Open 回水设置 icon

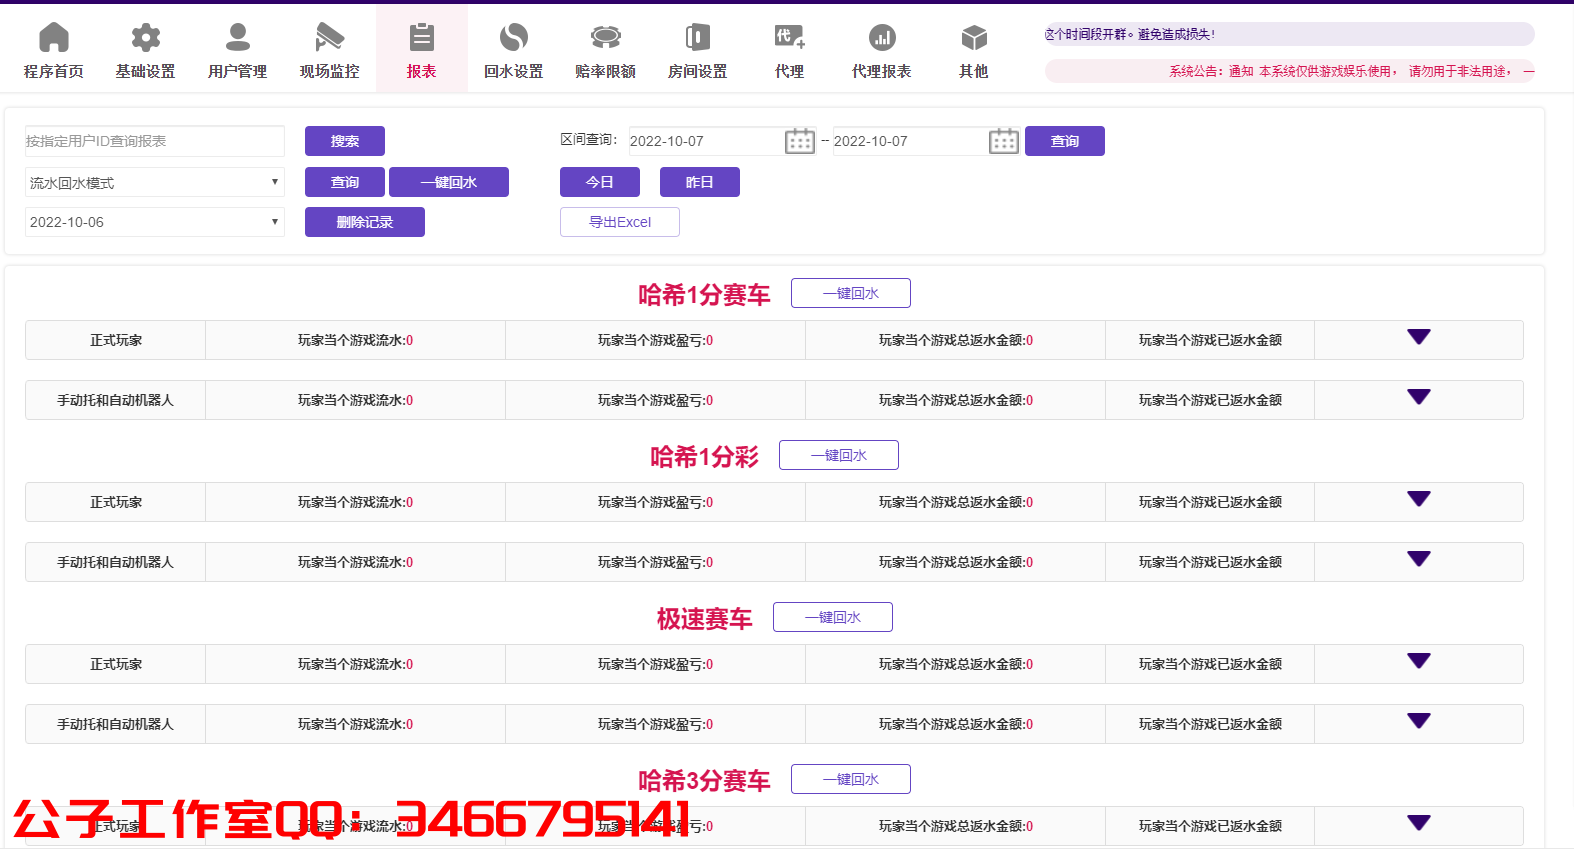(x=514, y=38)
